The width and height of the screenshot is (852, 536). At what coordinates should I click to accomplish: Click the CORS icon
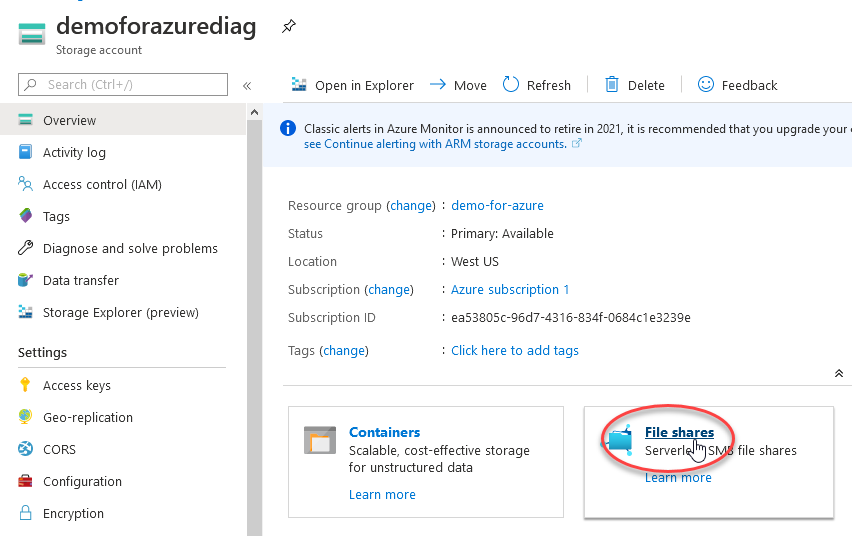pos(25,449)
